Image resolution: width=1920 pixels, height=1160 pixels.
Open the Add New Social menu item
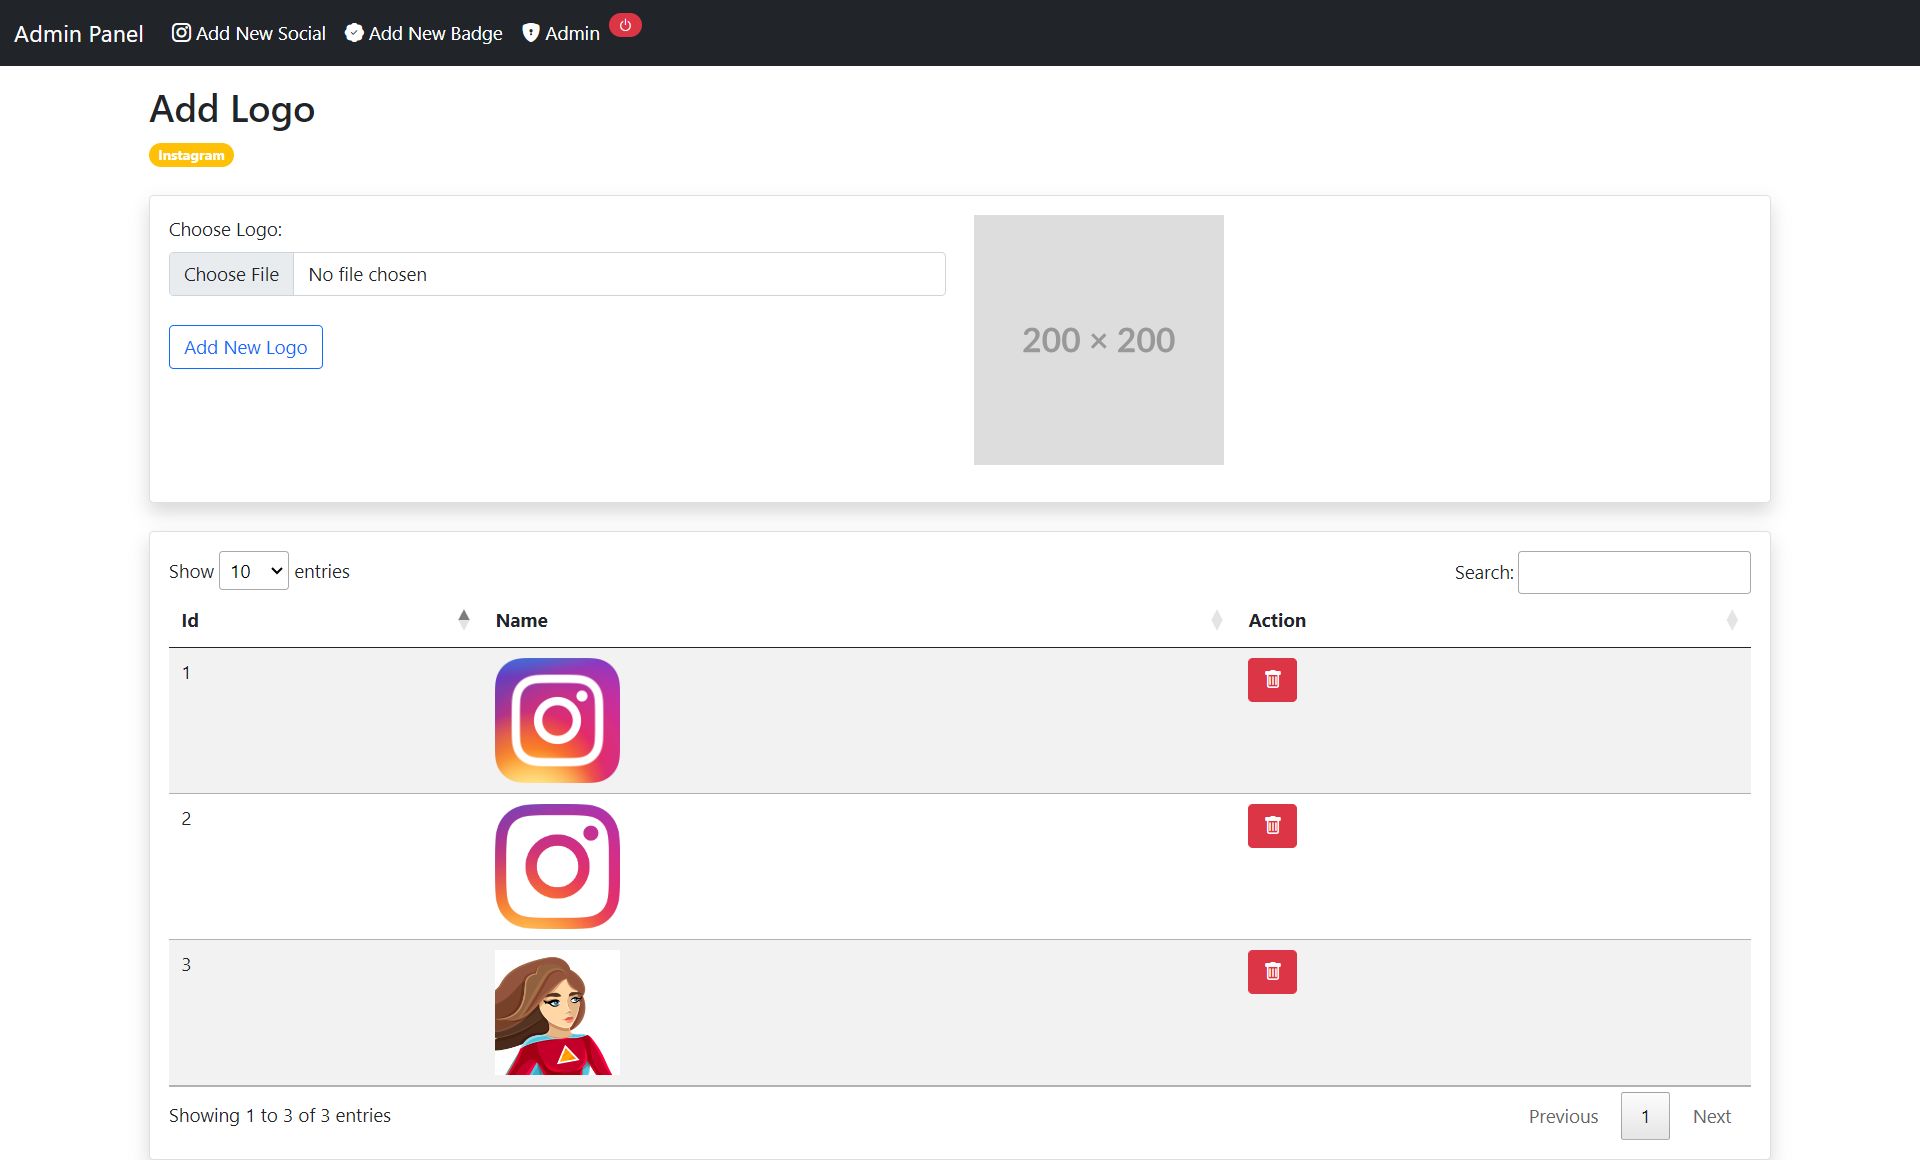(x=249, y=33)
